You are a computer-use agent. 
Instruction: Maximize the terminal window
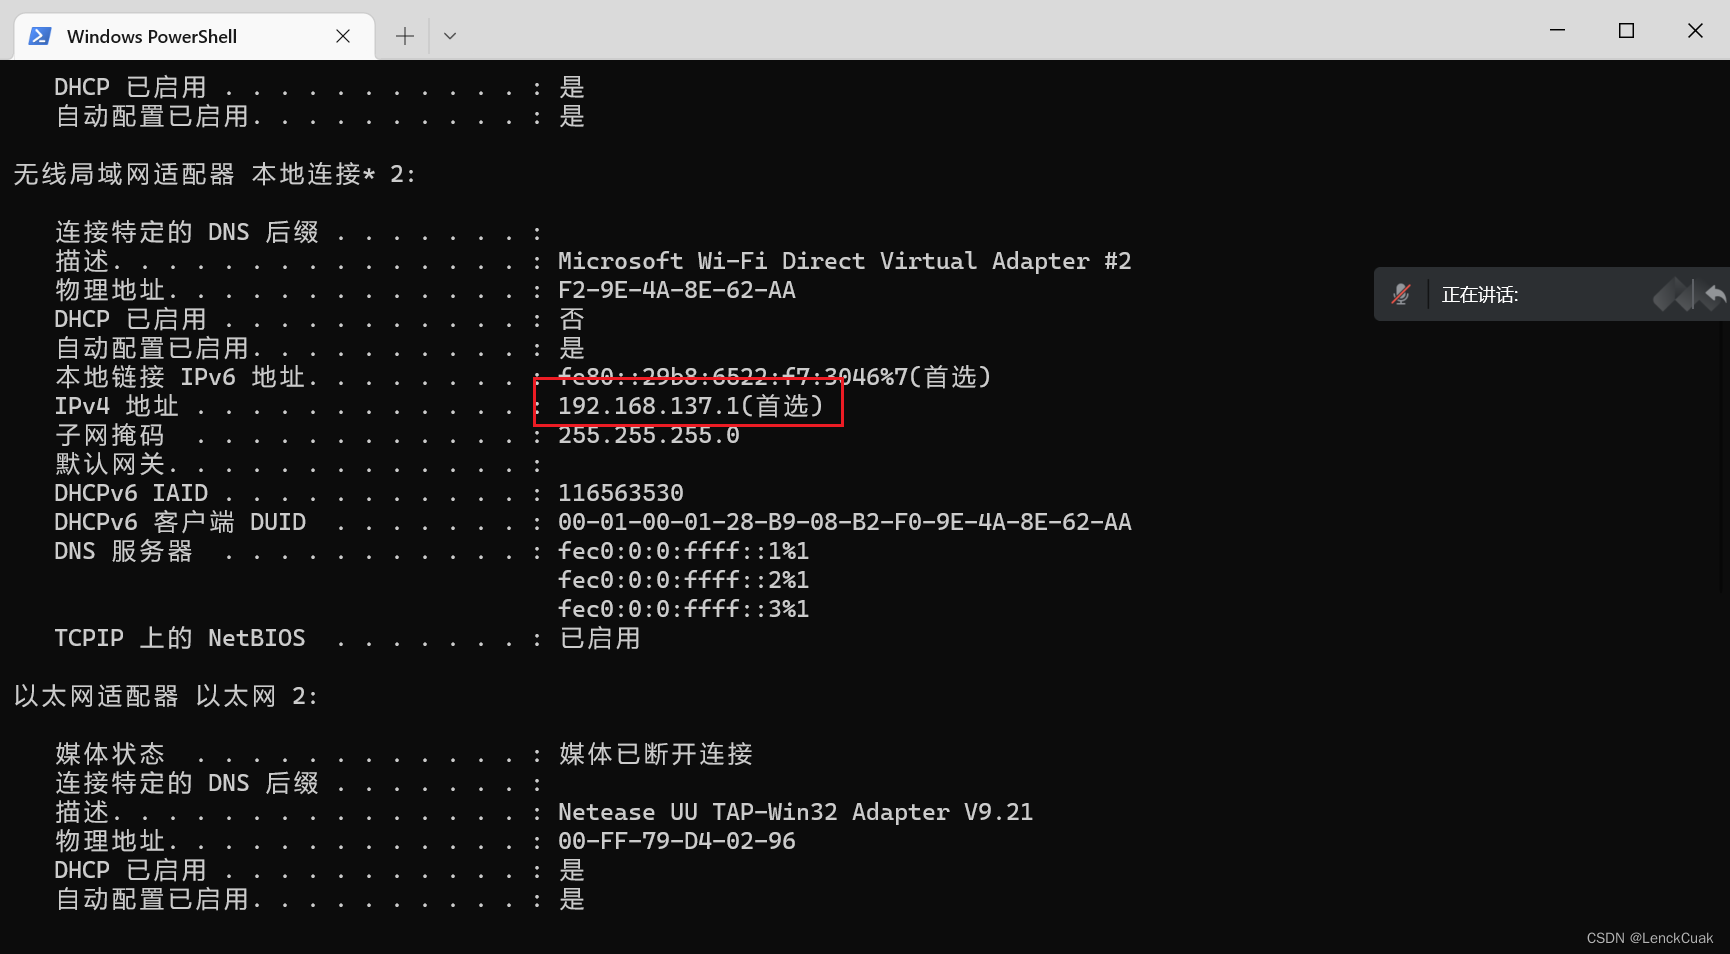[x=1626, y=30]
